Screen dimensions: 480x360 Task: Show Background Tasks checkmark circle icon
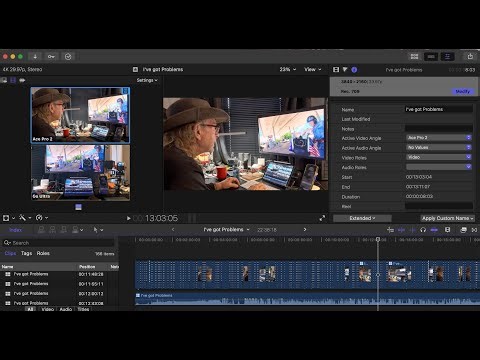(68, 57)
